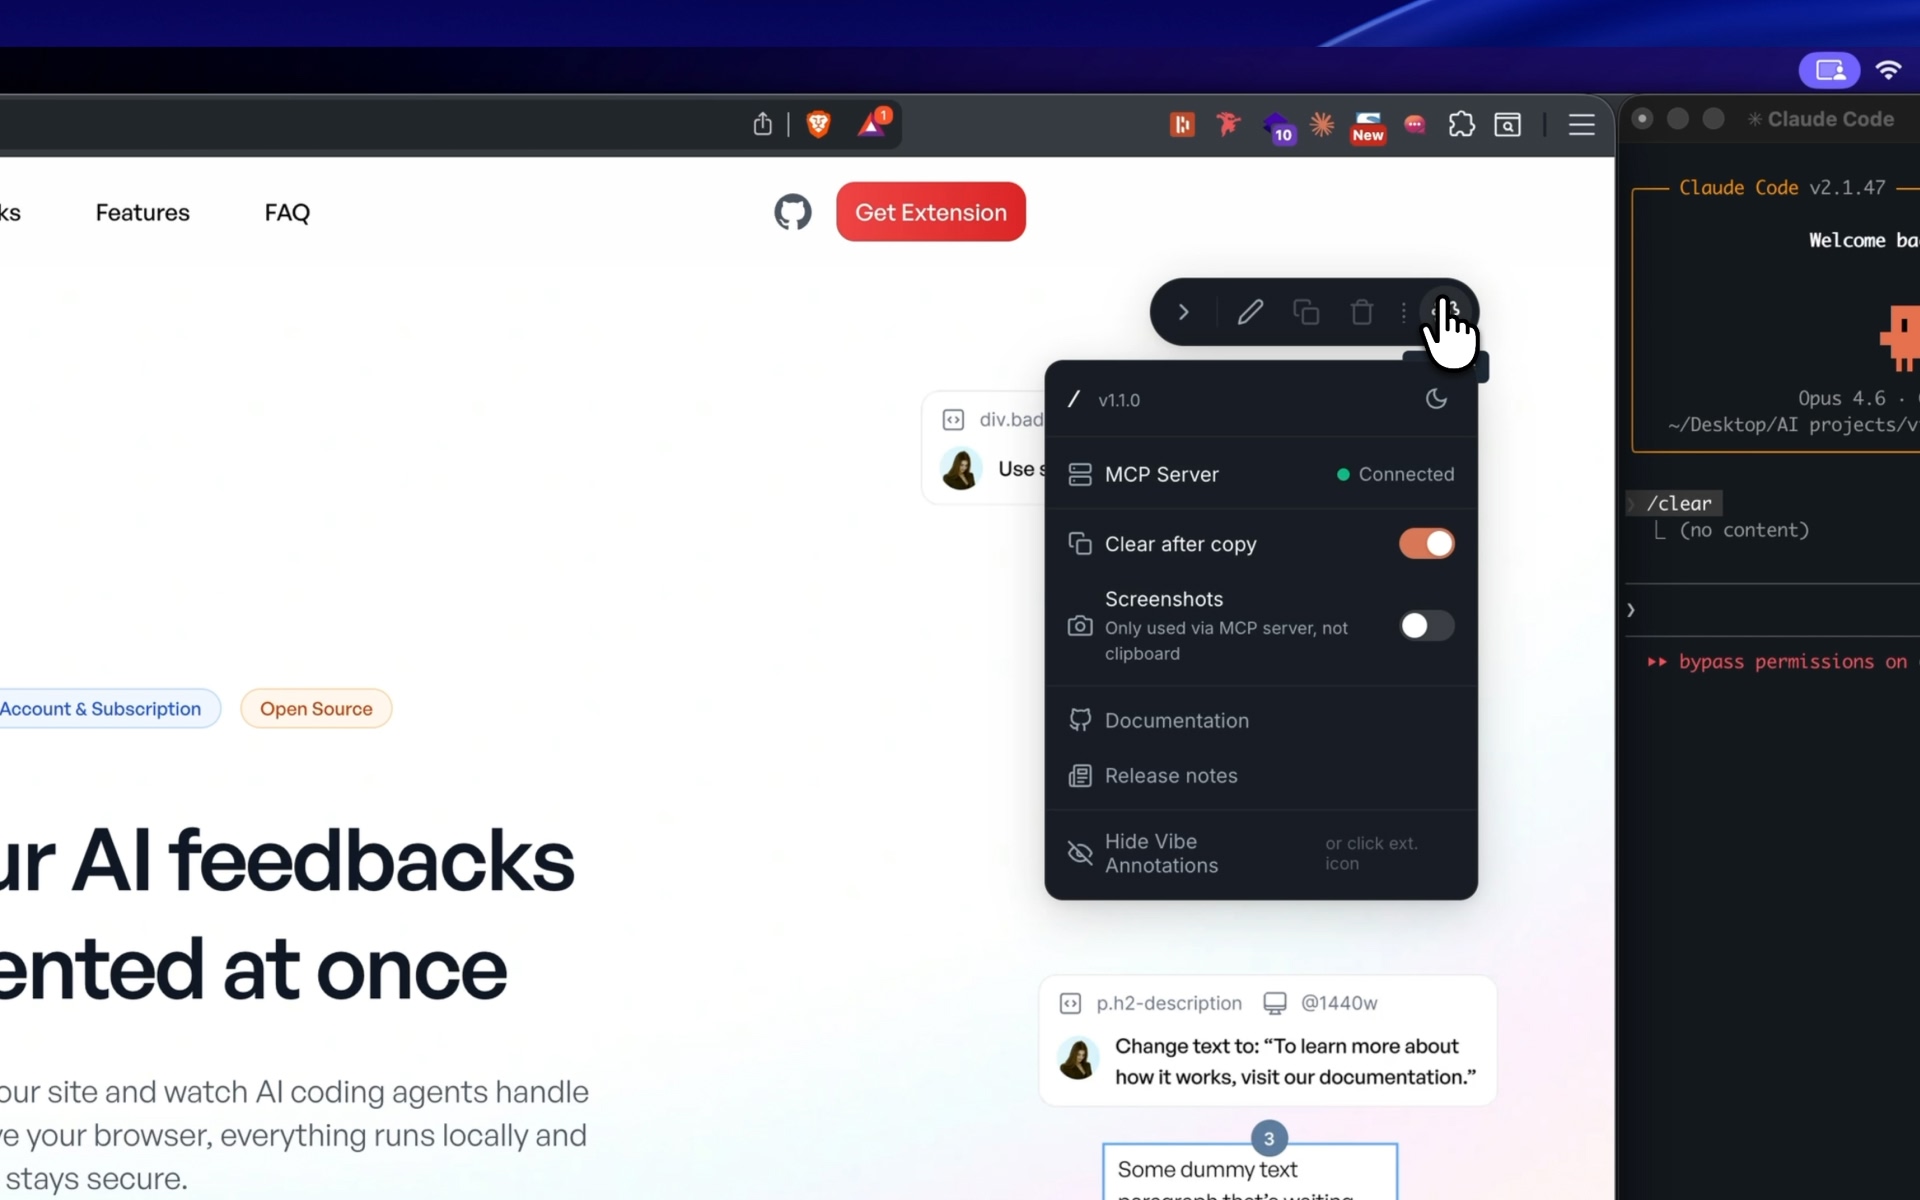Click the Open Source tag pill
The height and width of the screenshot is (1200, 1920).
316,709
